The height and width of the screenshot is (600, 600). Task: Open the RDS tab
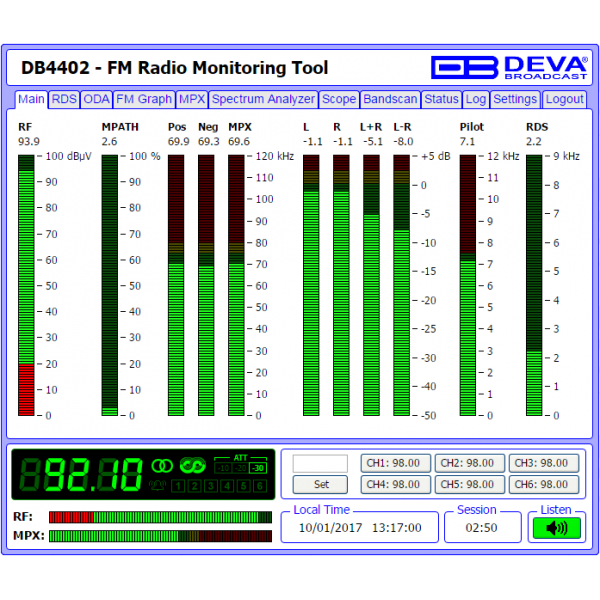[64, 99]
